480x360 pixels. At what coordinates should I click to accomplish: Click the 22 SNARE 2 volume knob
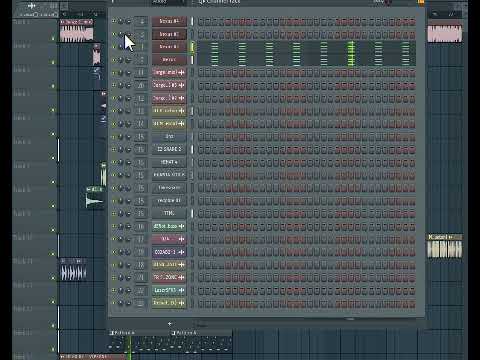point(128,149)
